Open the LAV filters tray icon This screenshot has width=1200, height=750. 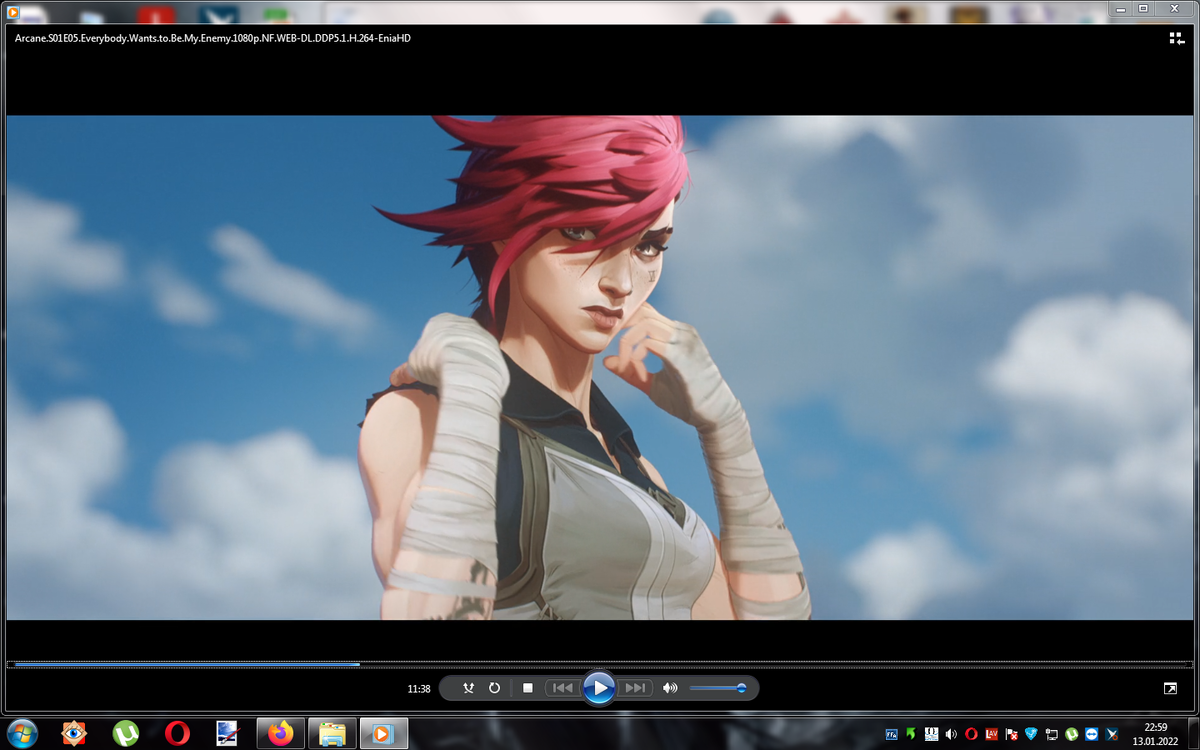991,734
